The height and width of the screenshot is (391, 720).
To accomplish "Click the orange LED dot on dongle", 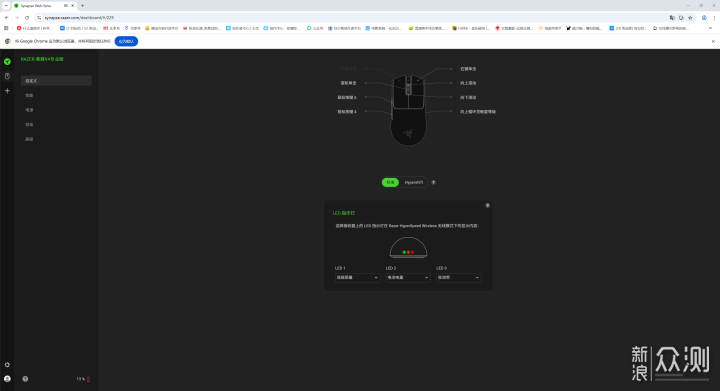I will (x=408, y=252).
